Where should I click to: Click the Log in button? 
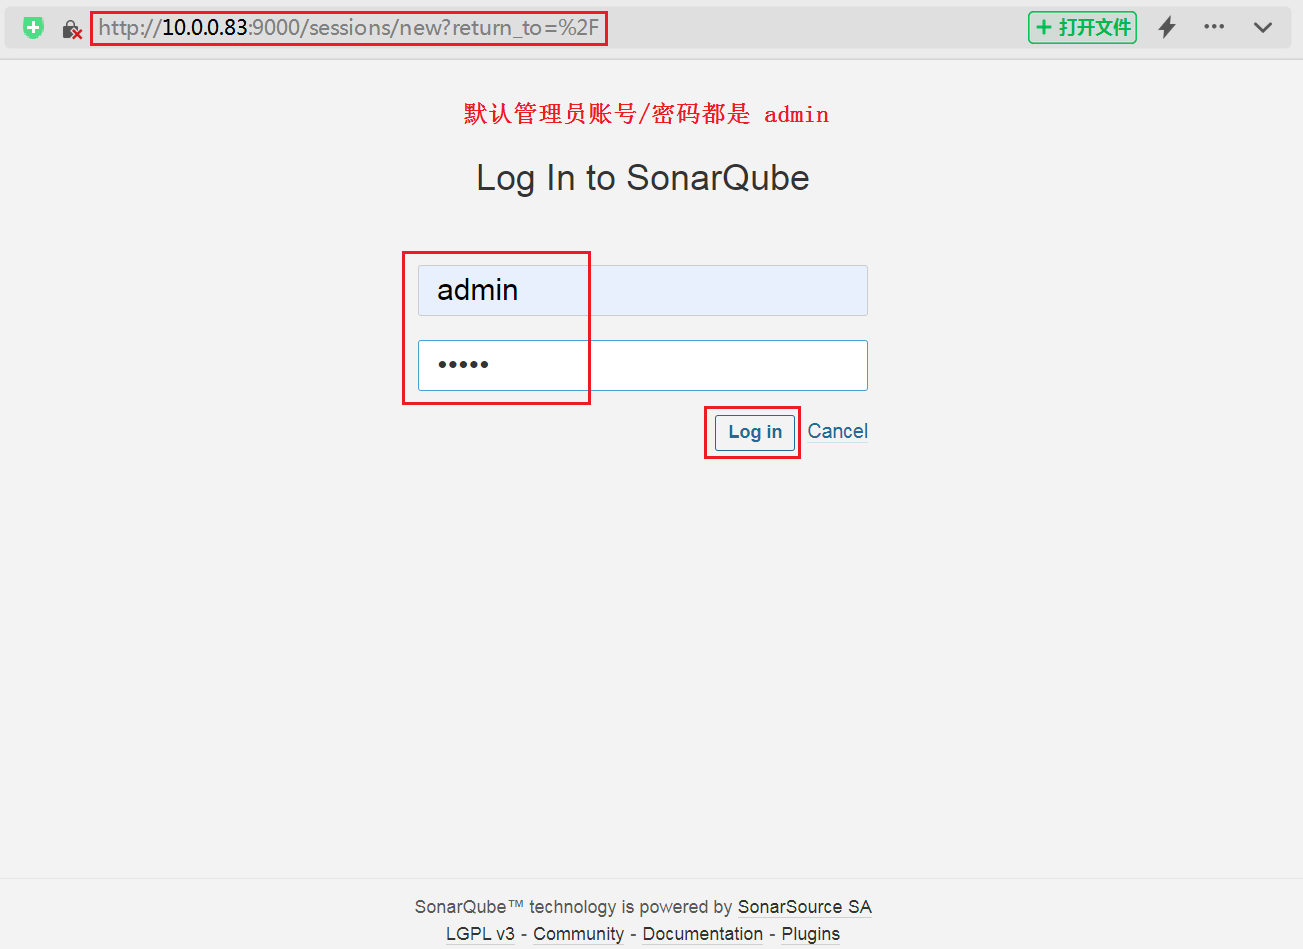click(x=755, y=432)
